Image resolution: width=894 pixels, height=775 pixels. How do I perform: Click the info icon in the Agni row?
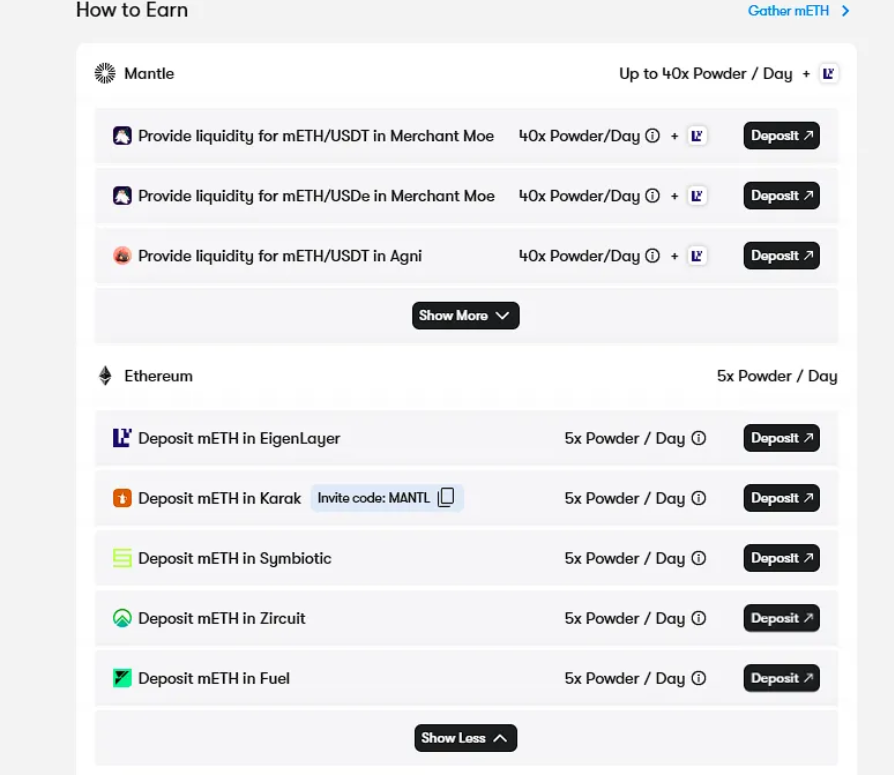tap(653, 256)
